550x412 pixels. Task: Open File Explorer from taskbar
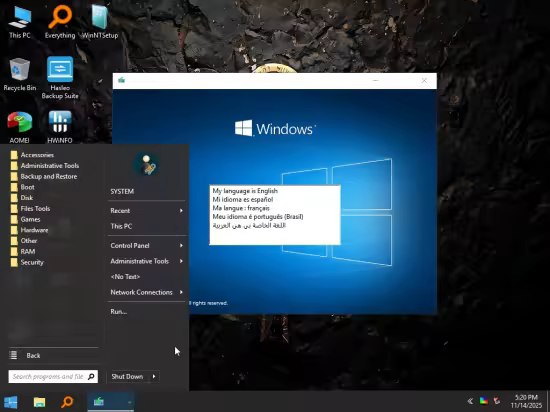pyautogui.click(x=39, y=402)
